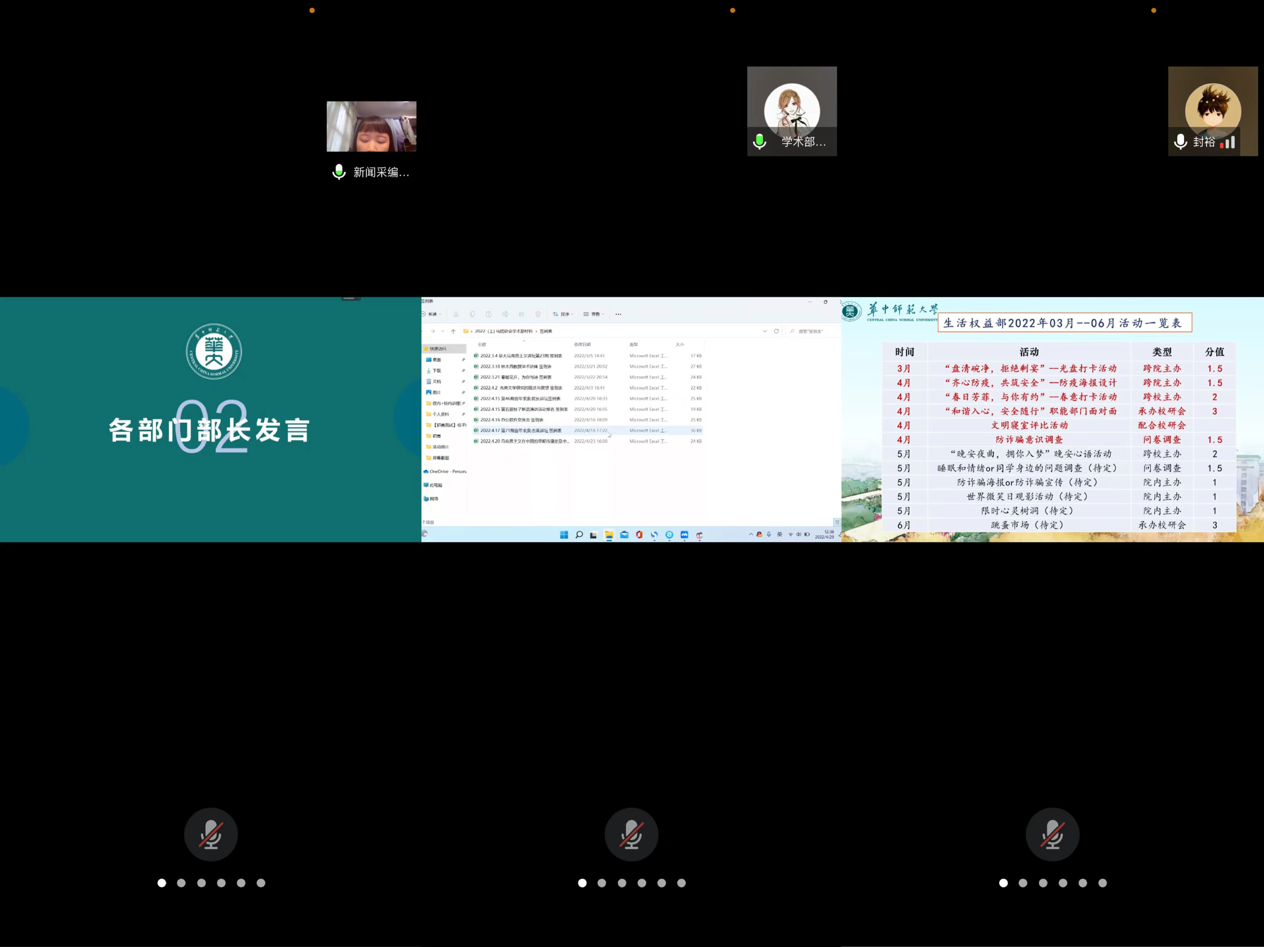
Task: Click the Up arrow in Explorer navigation
Action: click(x=453, y=331)
